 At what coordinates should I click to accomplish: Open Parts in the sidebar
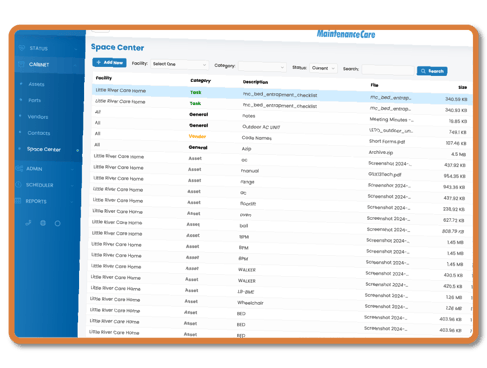[35, 100]
